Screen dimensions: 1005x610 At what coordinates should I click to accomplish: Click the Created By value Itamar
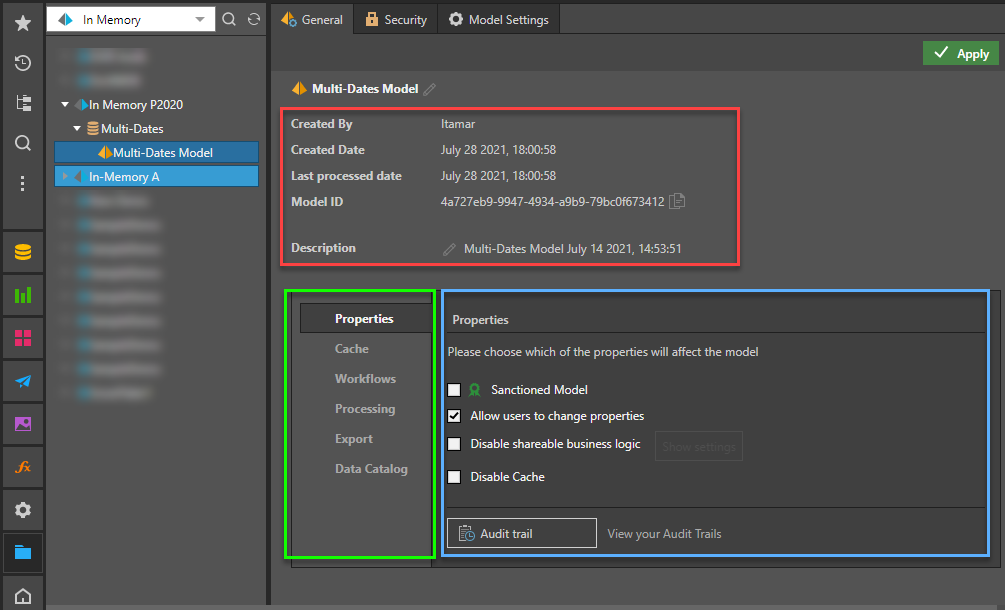pos(458,124)
